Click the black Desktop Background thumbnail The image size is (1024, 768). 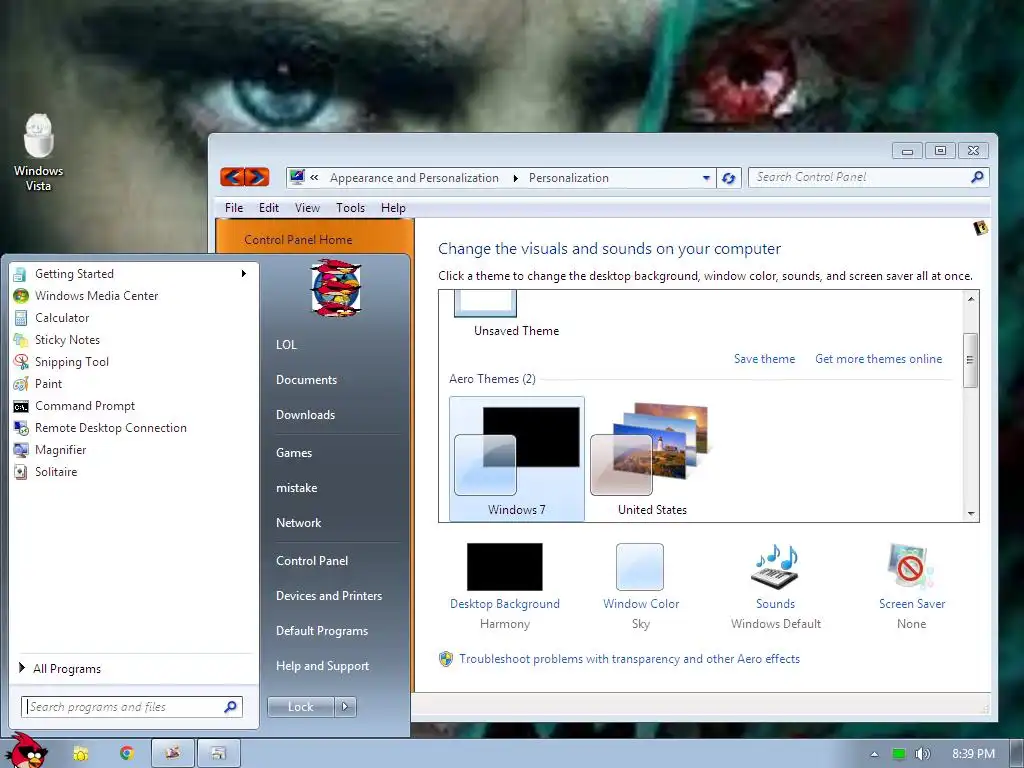504,567
